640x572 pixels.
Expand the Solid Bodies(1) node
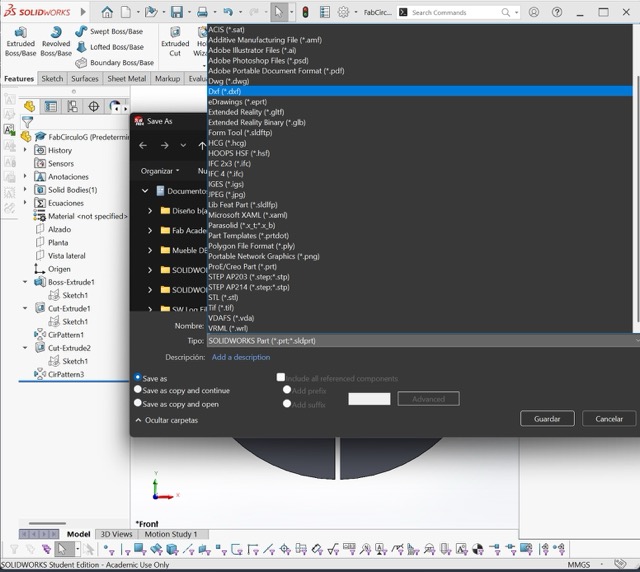pos(25,189)
